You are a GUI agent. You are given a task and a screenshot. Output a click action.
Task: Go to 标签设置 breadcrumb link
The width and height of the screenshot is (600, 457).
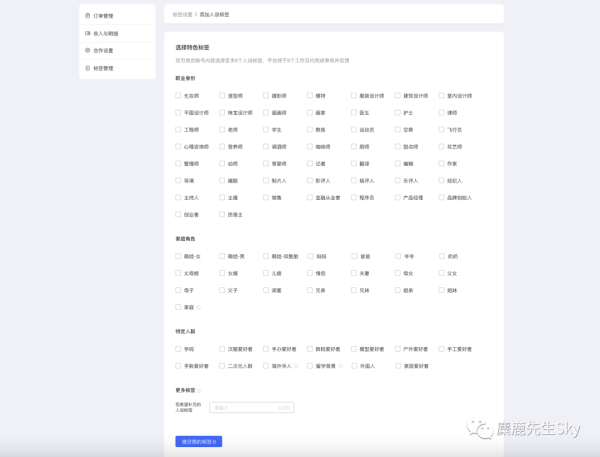coord(182,15)
